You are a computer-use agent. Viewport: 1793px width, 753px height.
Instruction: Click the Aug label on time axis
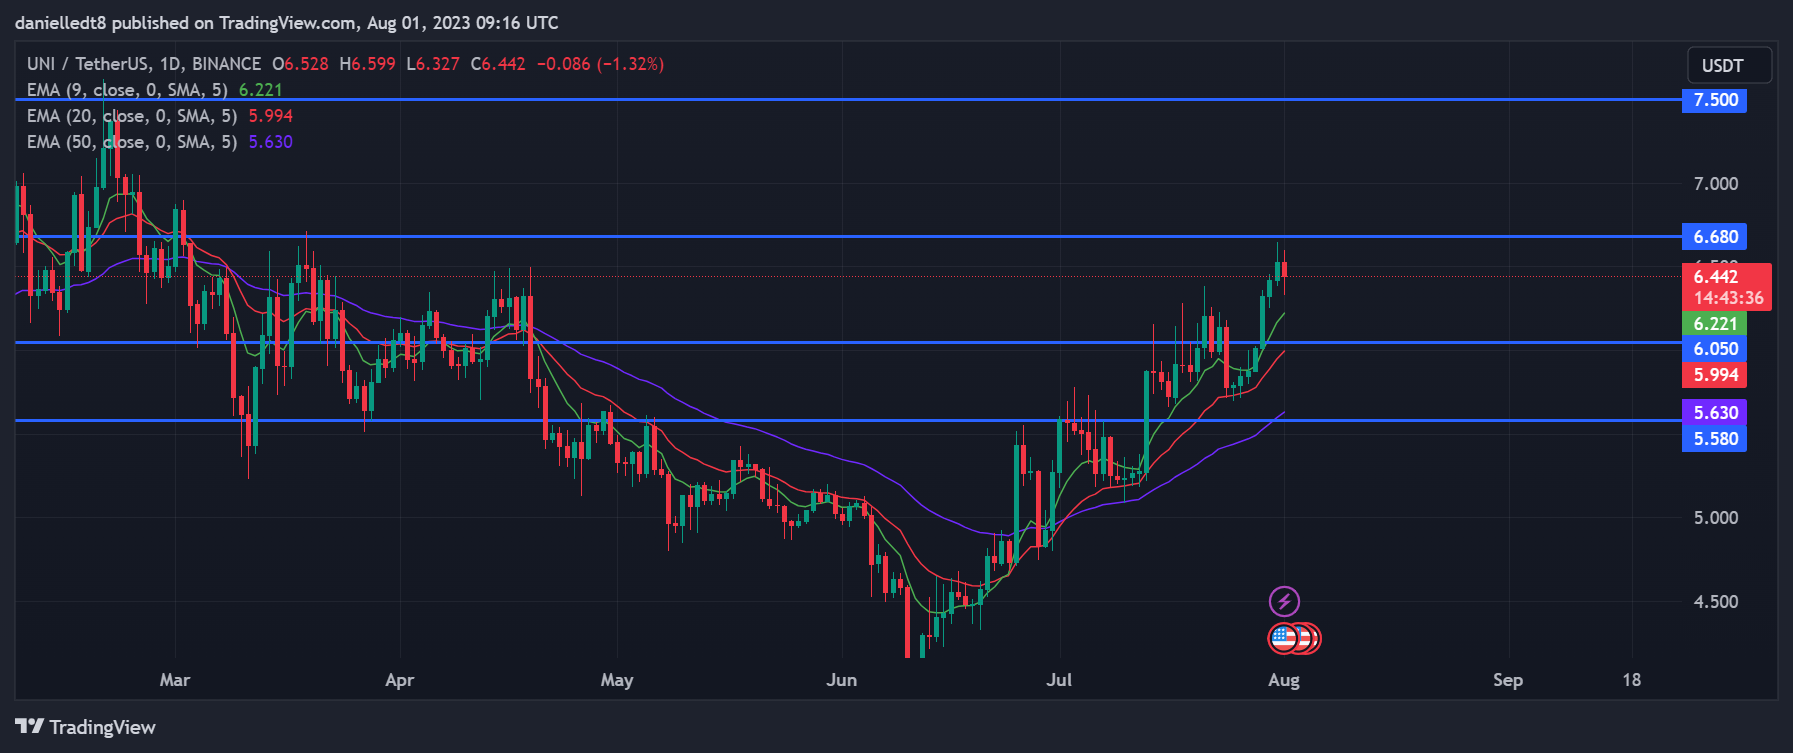tap(1284, 680)
